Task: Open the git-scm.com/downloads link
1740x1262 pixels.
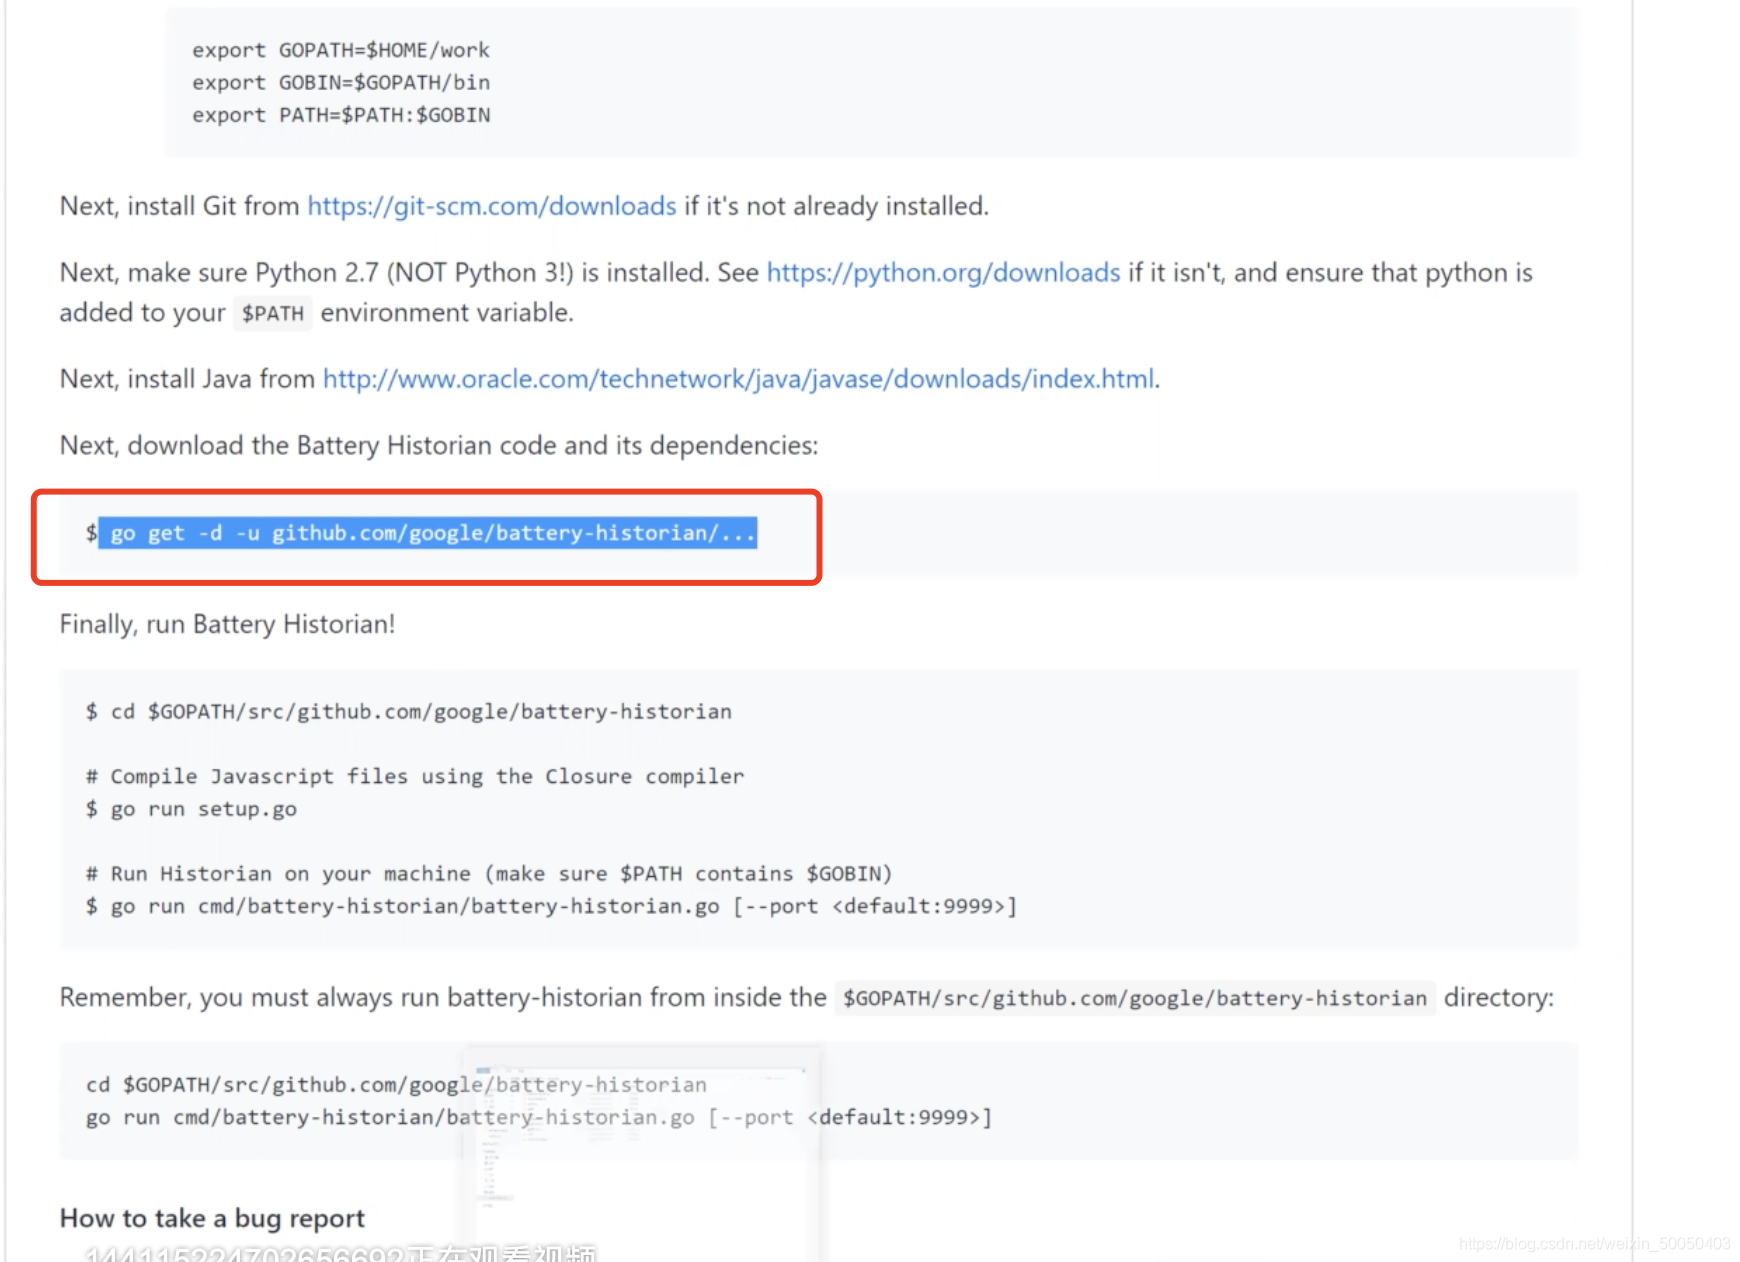Action: pos(491,206)
